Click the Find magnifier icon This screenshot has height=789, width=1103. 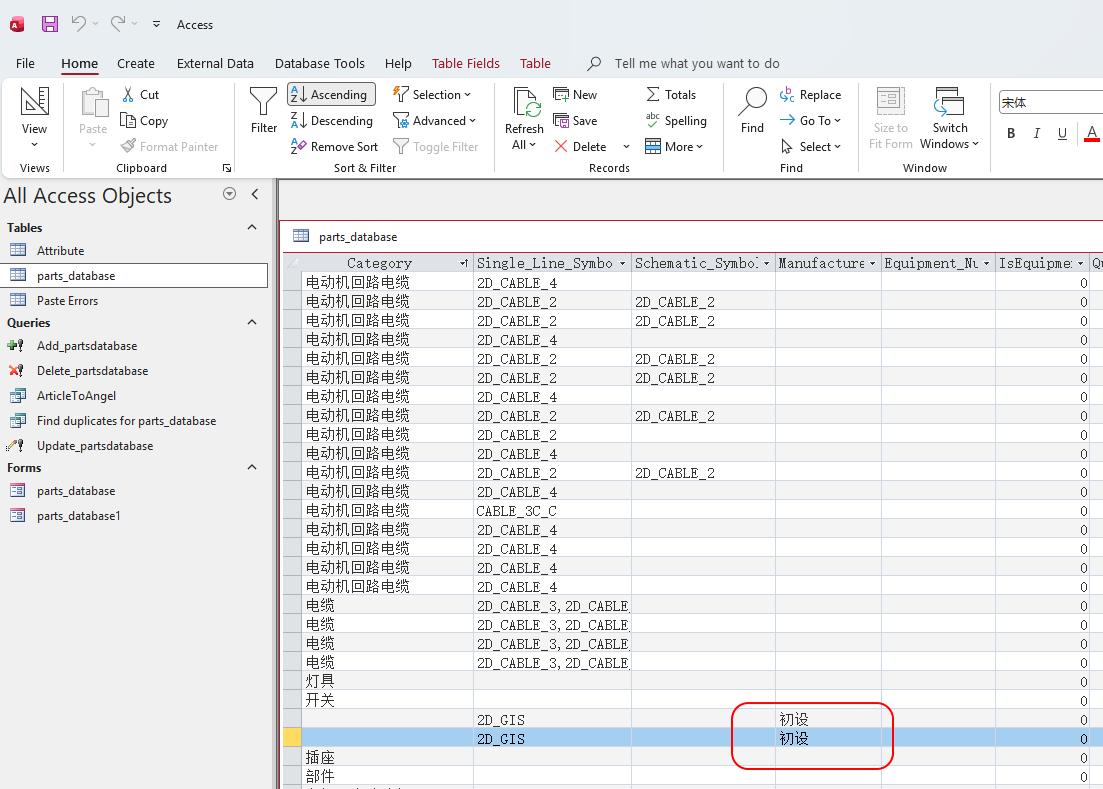pos(752,101)
